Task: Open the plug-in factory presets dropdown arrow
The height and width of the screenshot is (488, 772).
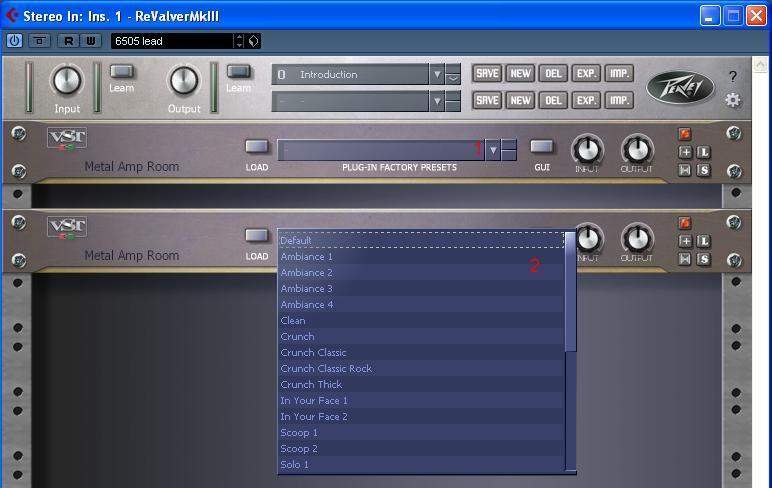Action: (x=492, y=150)
